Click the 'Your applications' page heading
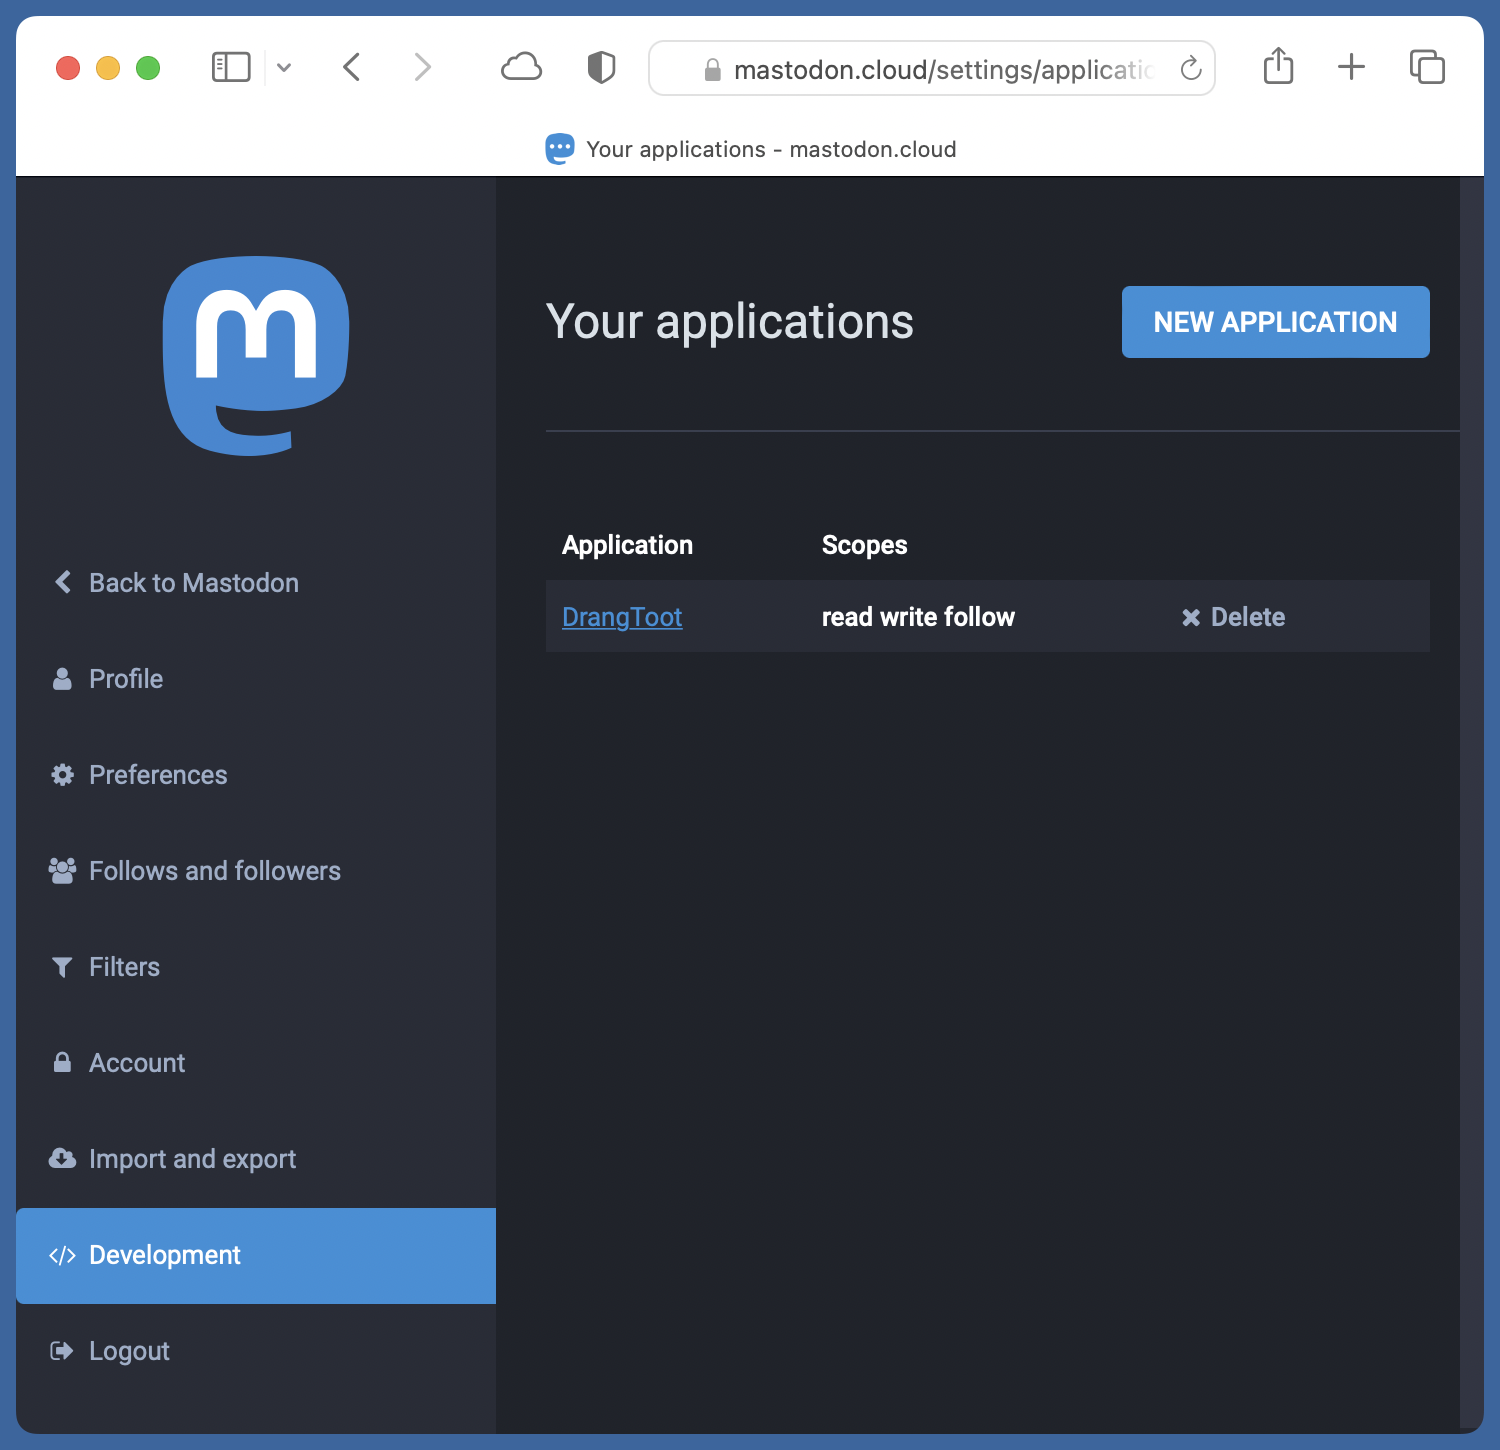Image resolution: width=1500 pixels, height=1450 pixels. click(730, 322)
